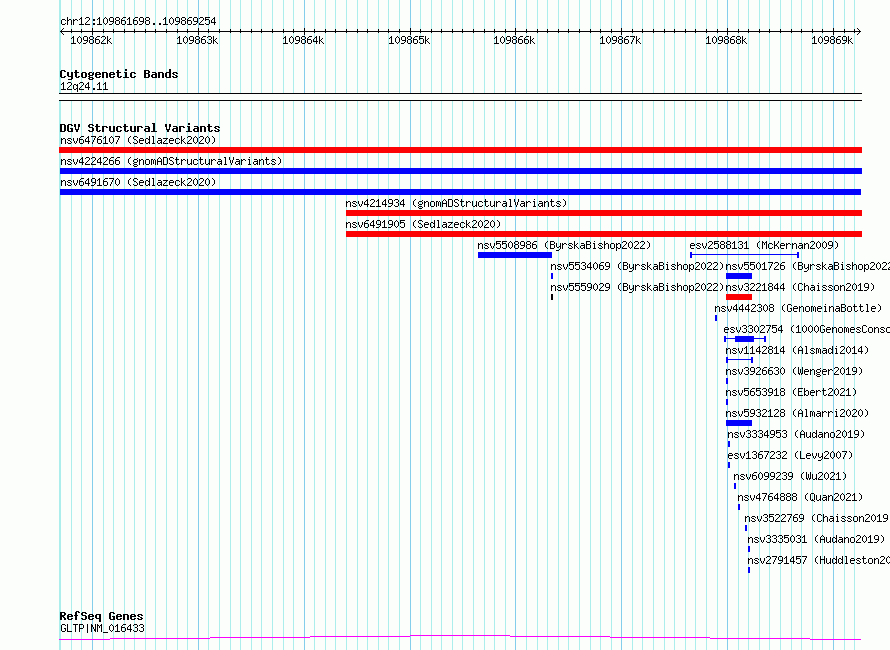Viewport: 890px width, 650px height.
Task: Click the nsv6491670 (Sedlazeck2020) label
Action: [138, 182]
